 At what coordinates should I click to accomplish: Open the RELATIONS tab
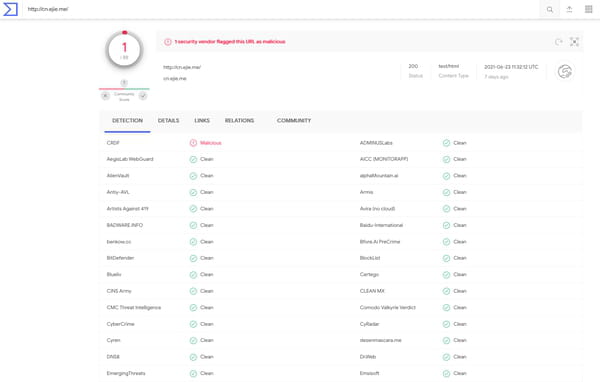(239, 121)
